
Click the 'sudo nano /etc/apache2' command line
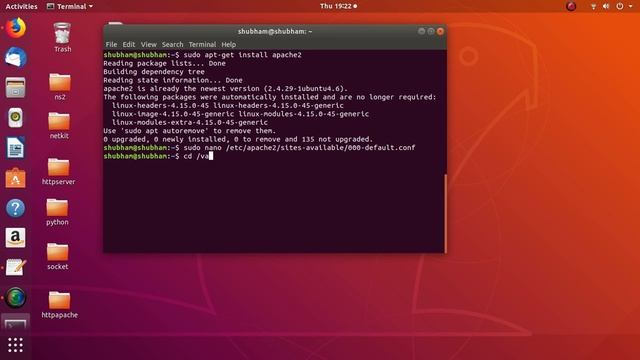(259, 148)
